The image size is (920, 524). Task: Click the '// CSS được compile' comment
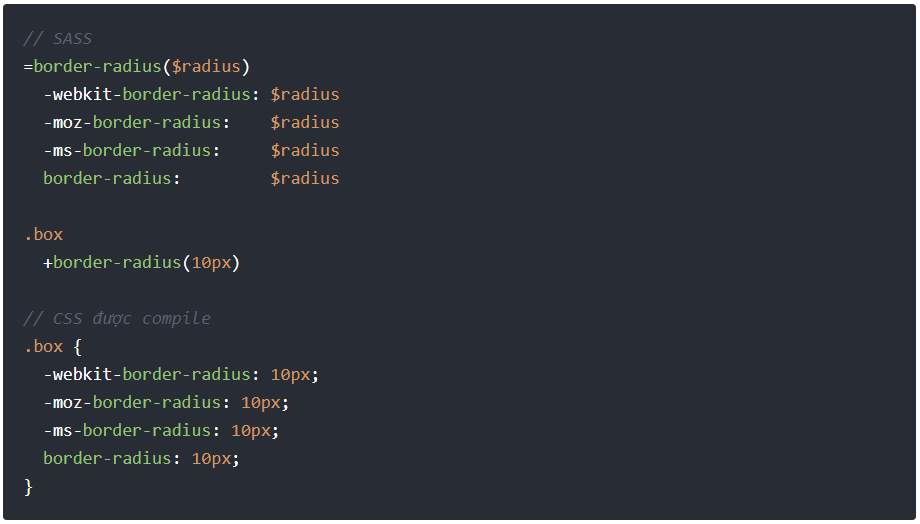[x=117, y=319]
